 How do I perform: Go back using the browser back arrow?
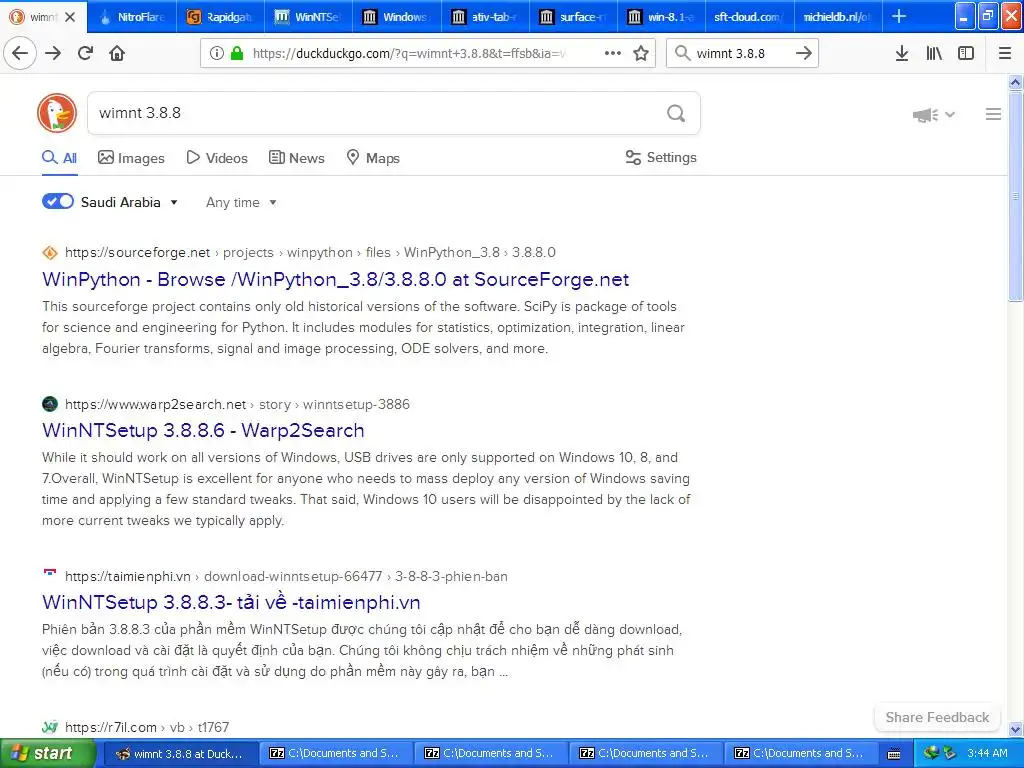(x=20, y=53)
